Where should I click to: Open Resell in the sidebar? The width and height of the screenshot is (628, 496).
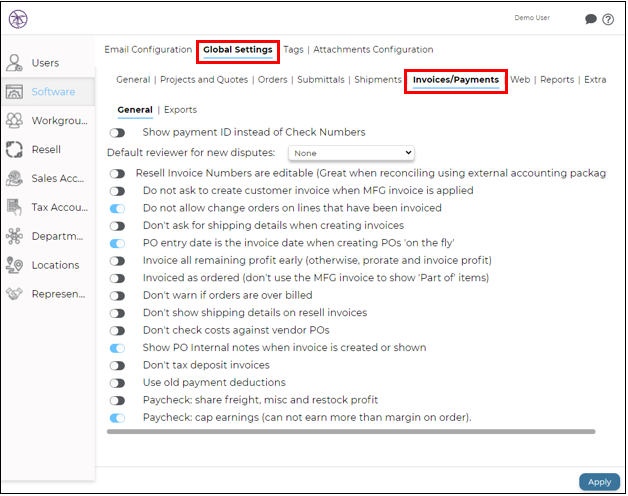click(46, 149)
